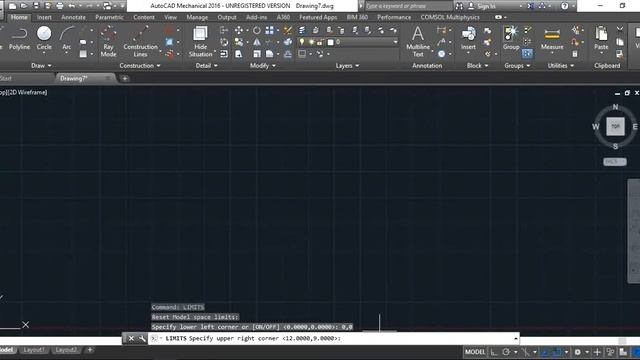Select the Mirror tool in Modify panel
Image resolution: width=640 pixels, height=360 pixels.
pos(256,42)
